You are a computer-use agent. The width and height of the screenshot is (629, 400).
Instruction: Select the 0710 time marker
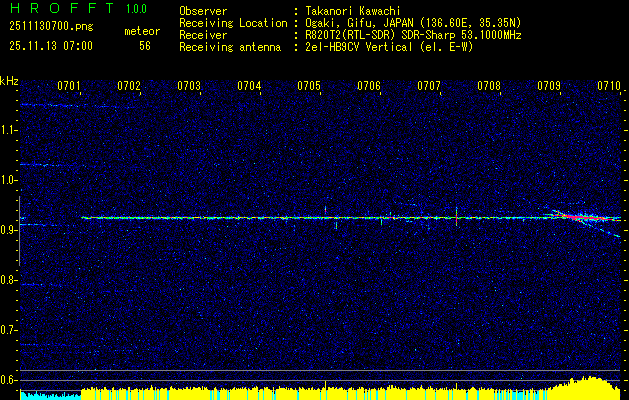tap(609, 87)
